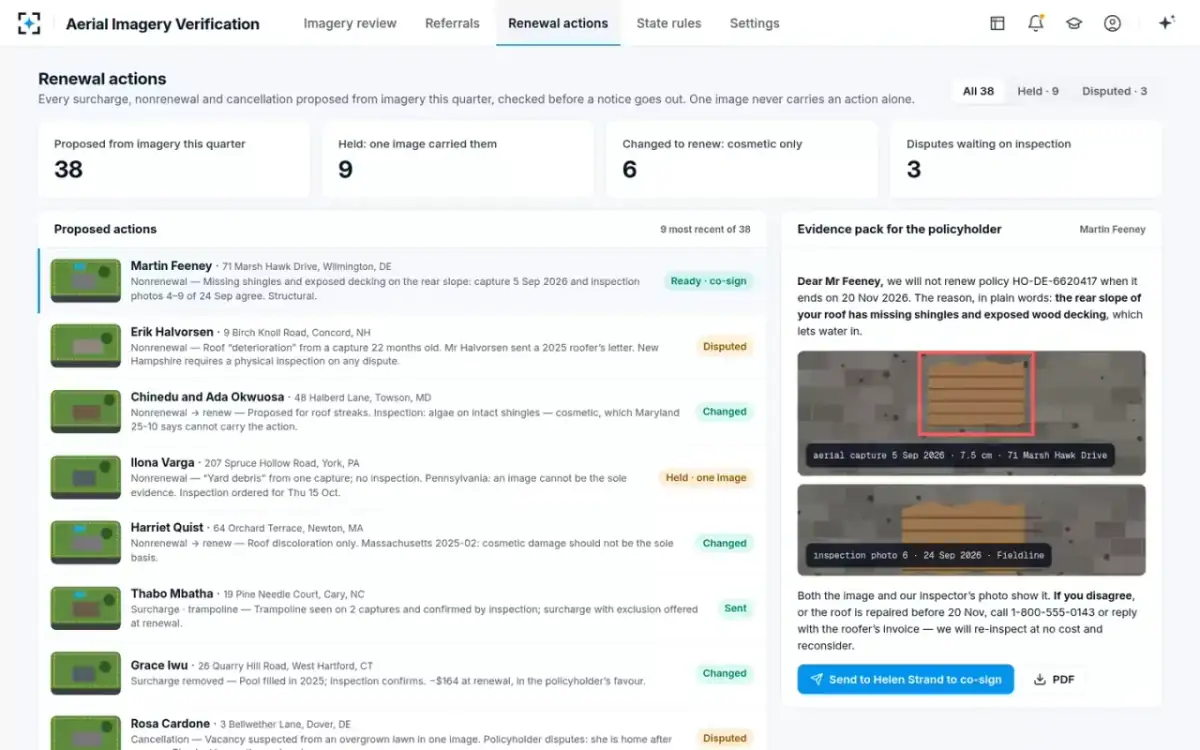The height and width of the screenshot is (750, 1200).
Task: Select the Ilona Varga row name
Action: pyautogui.click(x=164, y=463)
